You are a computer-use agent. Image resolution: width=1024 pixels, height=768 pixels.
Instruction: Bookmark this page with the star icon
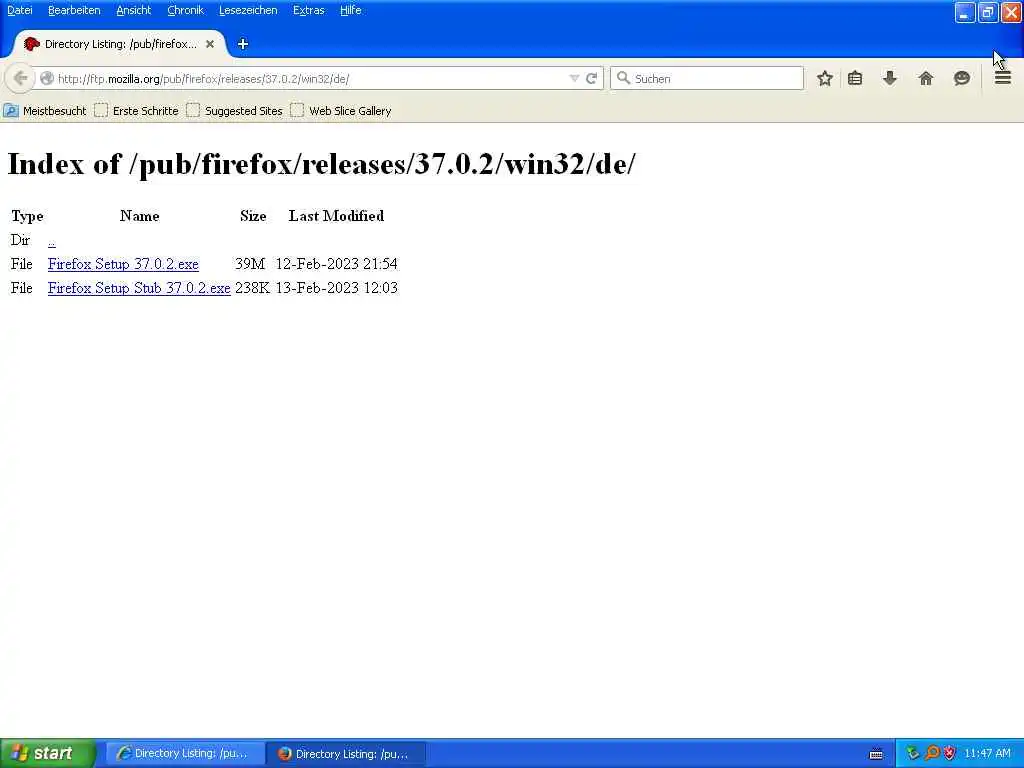(825, 78)
